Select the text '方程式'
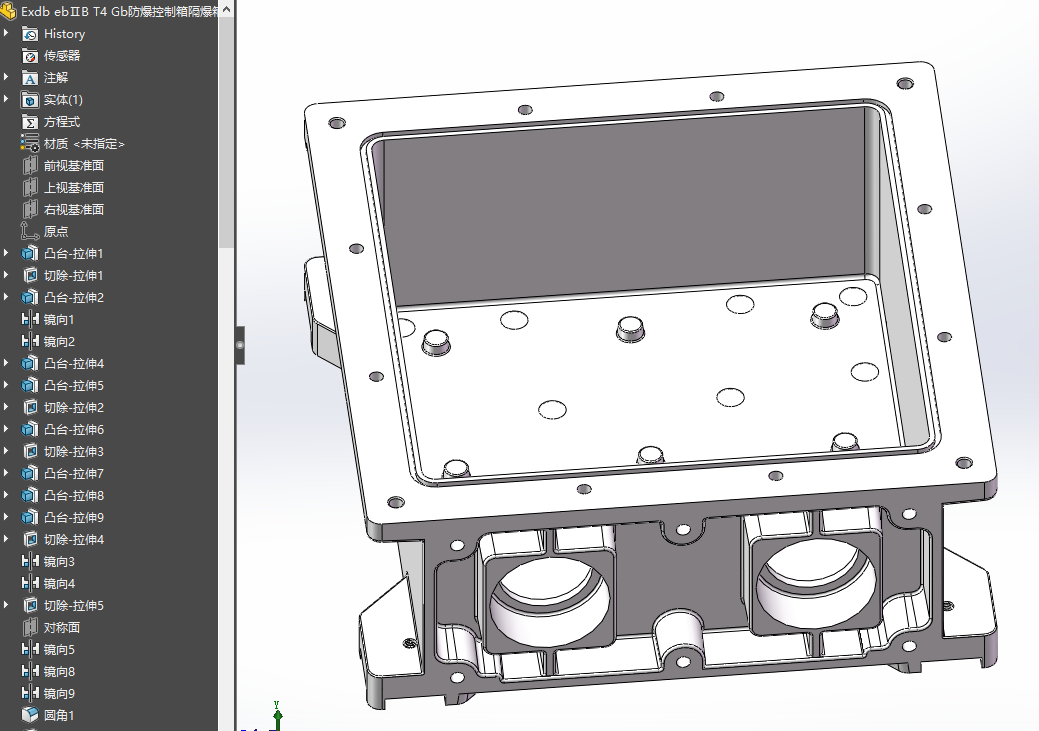This screenshot has width=1039, height=731. (x=62, y=122)
